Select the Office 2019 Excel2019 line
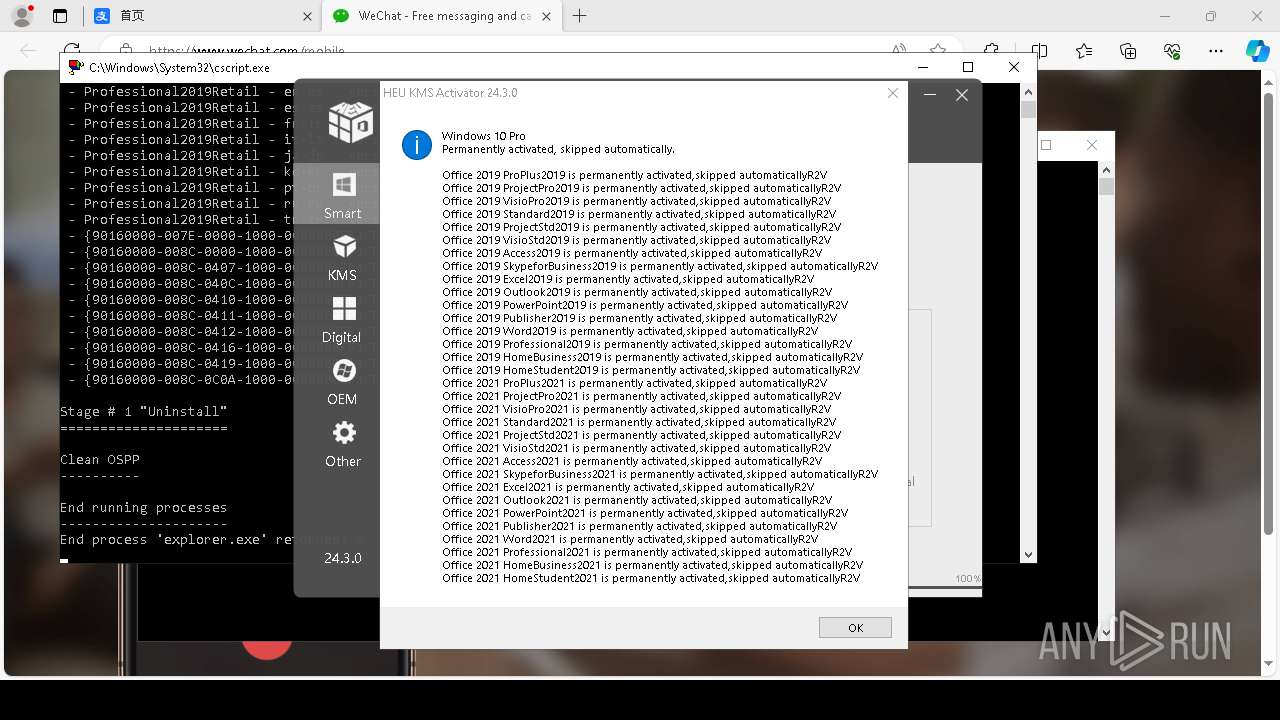Viewport: 1280px width, 720px height. 628,279
